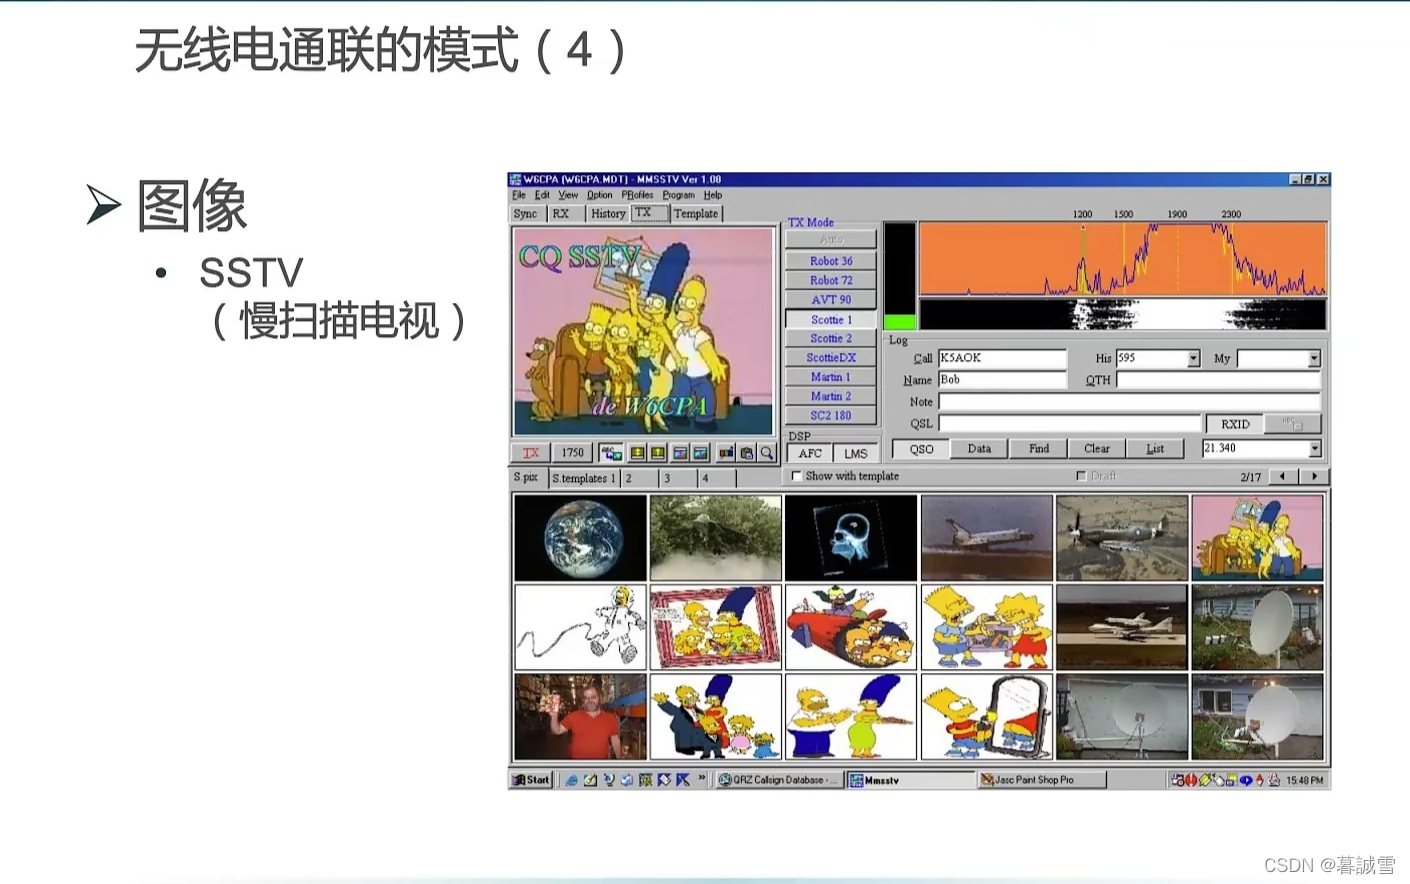Click the RXID button
This screenshot has height=884, width=1410.
pos(1235,424)
